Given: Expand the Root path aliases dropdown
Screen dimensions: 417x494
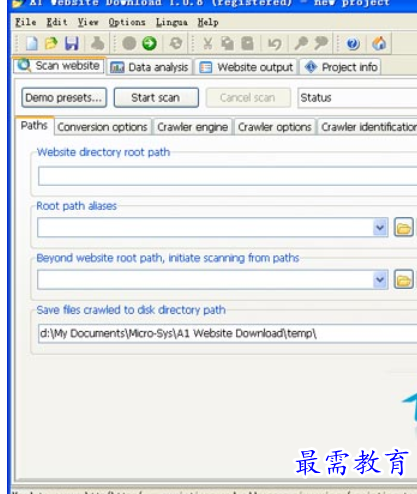Looking at the screenshot, I should (x=380, y=228).
